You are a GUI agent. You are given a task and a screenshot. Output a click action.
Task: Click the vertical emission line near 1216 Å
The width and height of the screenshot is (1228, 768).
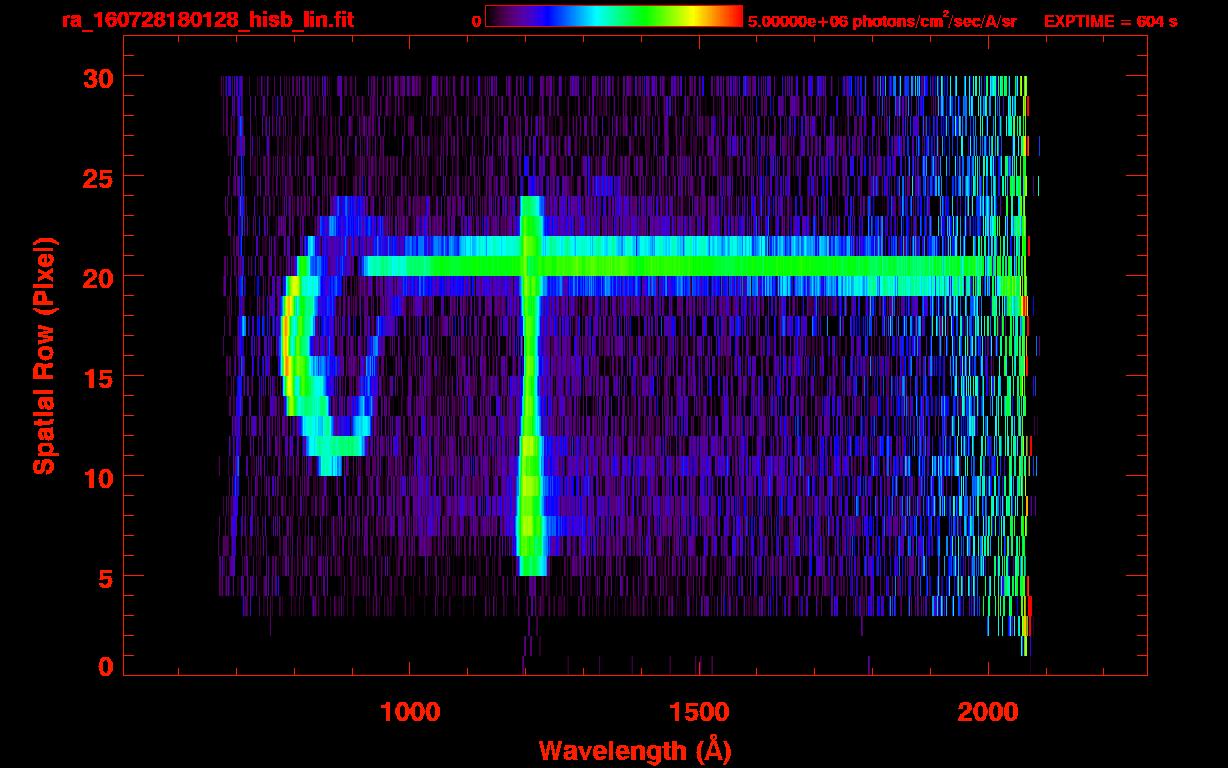pyautogui.click(x=531, y=386)
